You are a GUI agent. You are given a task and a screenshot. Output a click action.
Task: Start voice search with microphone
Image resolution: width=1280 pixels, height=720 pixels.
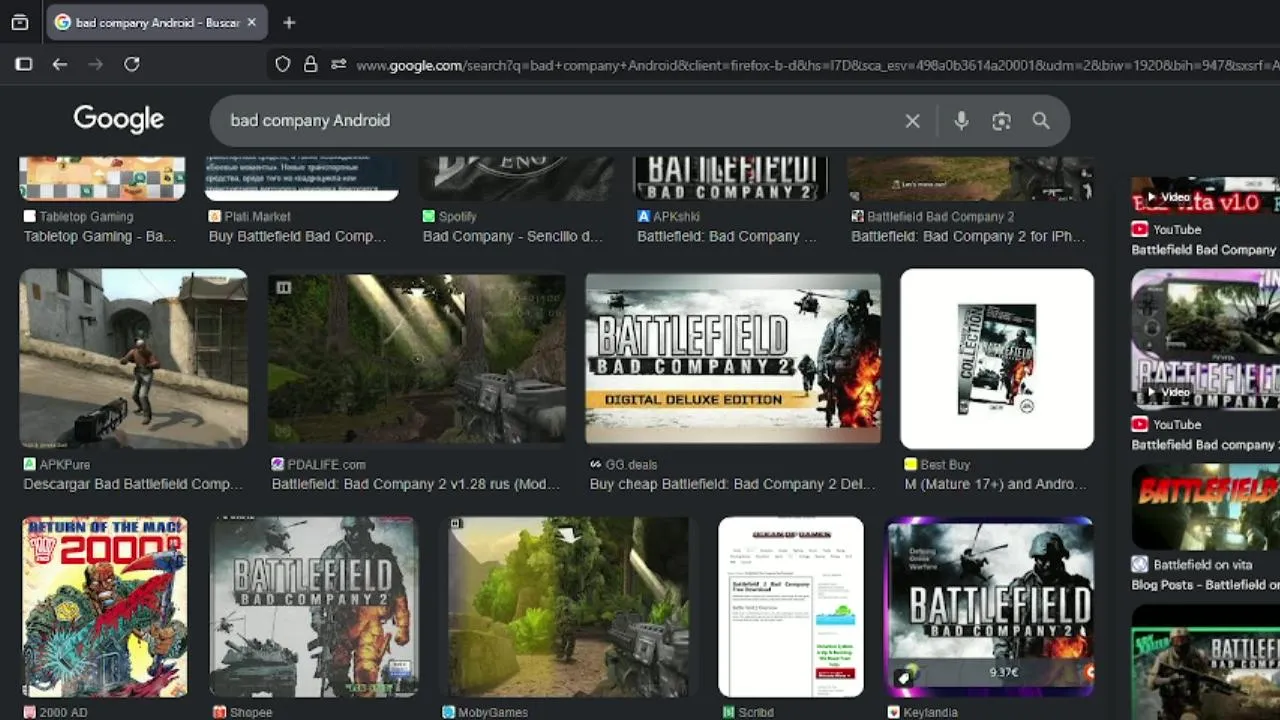tap(961, 121)
